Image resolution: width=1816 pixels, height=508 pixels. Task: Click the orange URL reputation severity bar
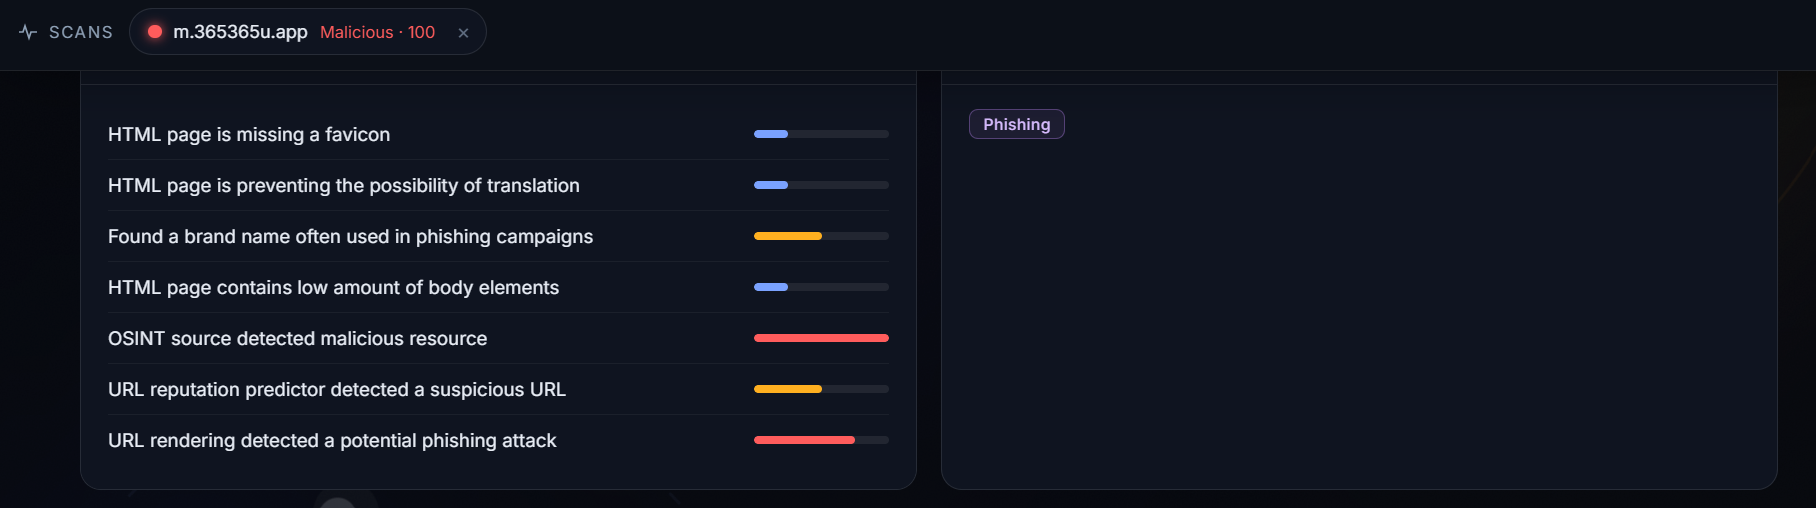coord(821,389)
